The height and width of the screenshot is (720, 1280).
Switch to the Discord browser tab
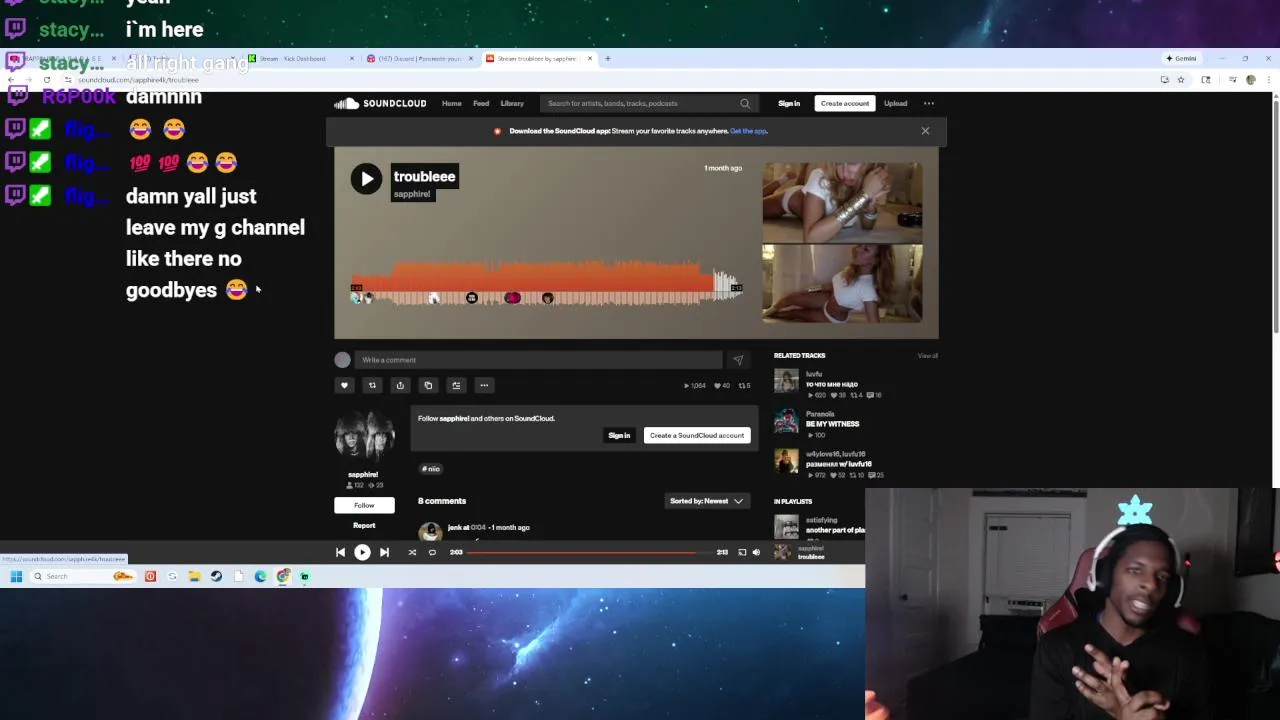[x=419, y=58]
